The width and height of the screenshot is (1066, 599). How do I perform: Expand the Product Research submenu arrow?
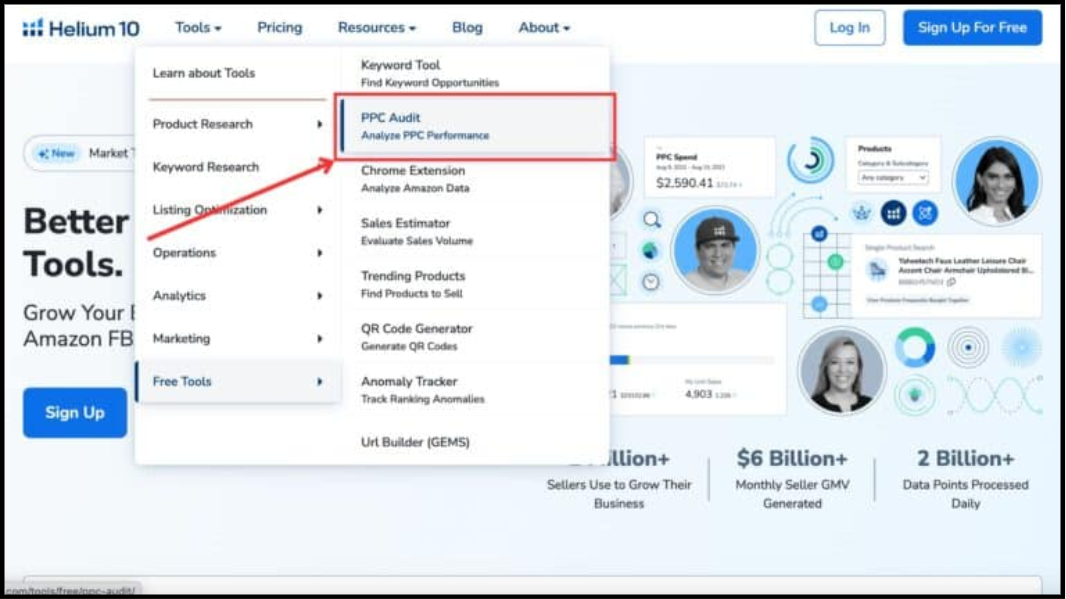(320, 124)
